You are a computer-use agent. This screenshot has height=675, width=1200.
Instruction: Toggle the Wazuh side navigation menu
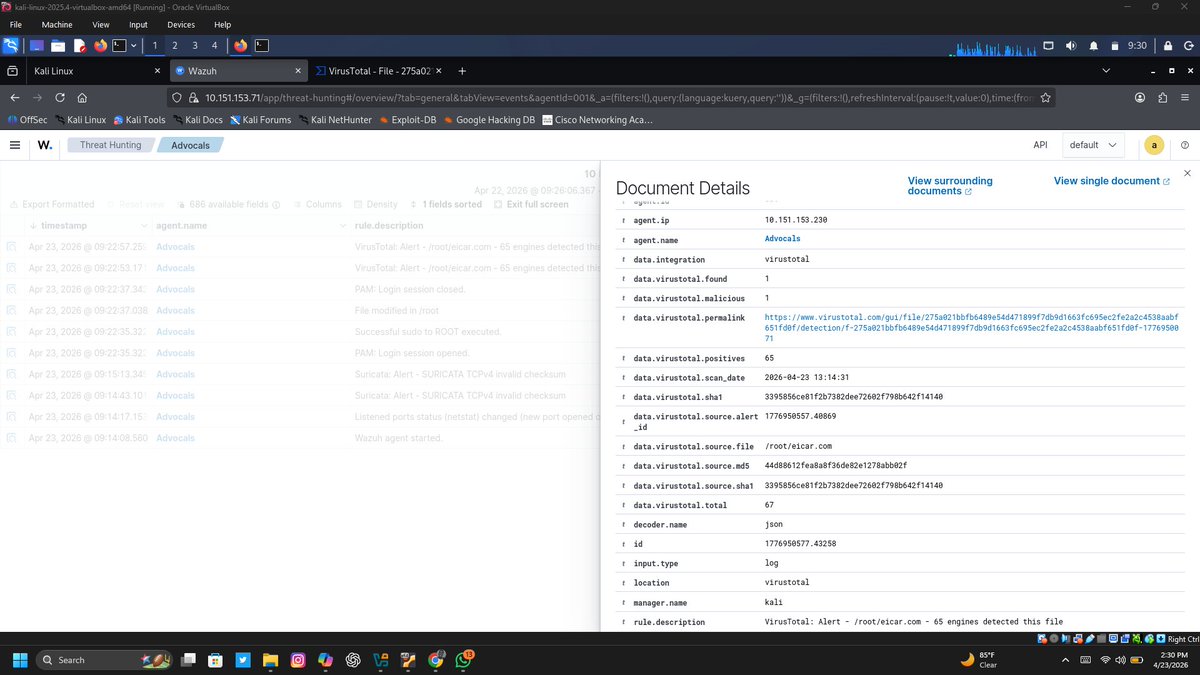[x=15, y=145]
